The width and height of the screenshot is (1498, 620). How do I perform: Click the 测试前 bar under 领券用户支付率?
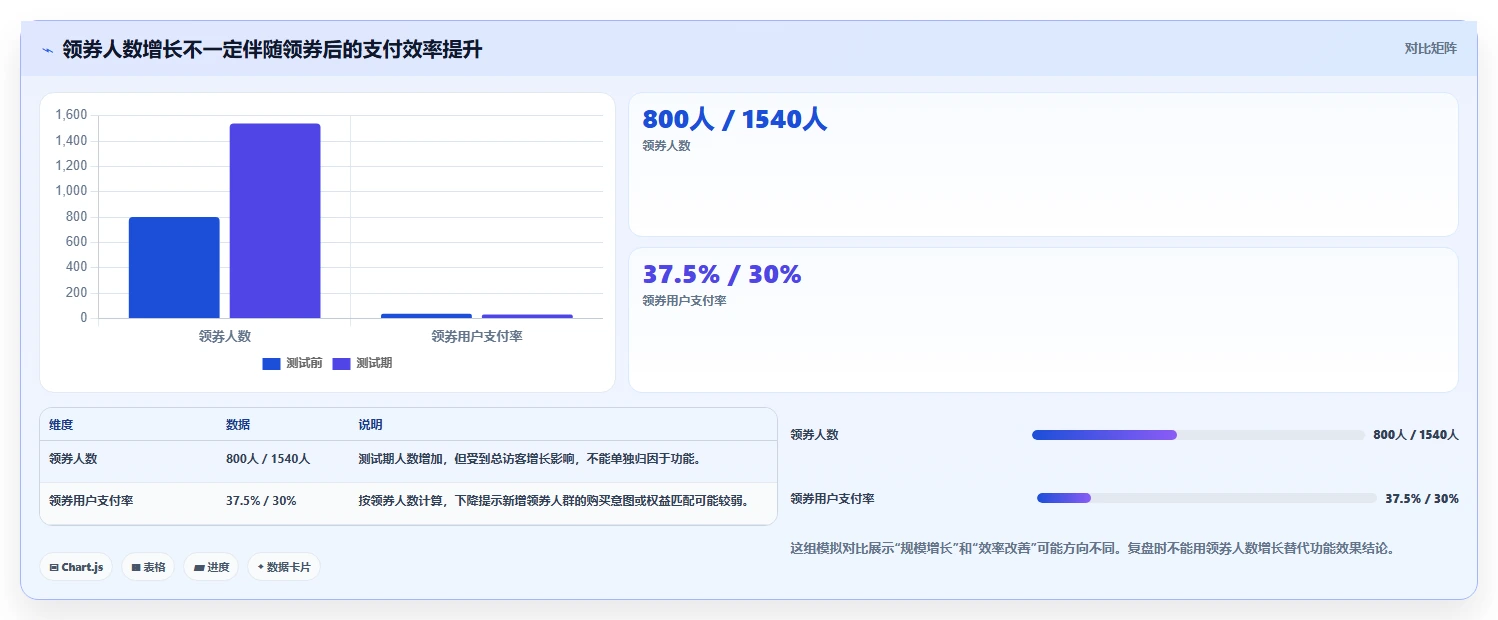tap(426, 316)
